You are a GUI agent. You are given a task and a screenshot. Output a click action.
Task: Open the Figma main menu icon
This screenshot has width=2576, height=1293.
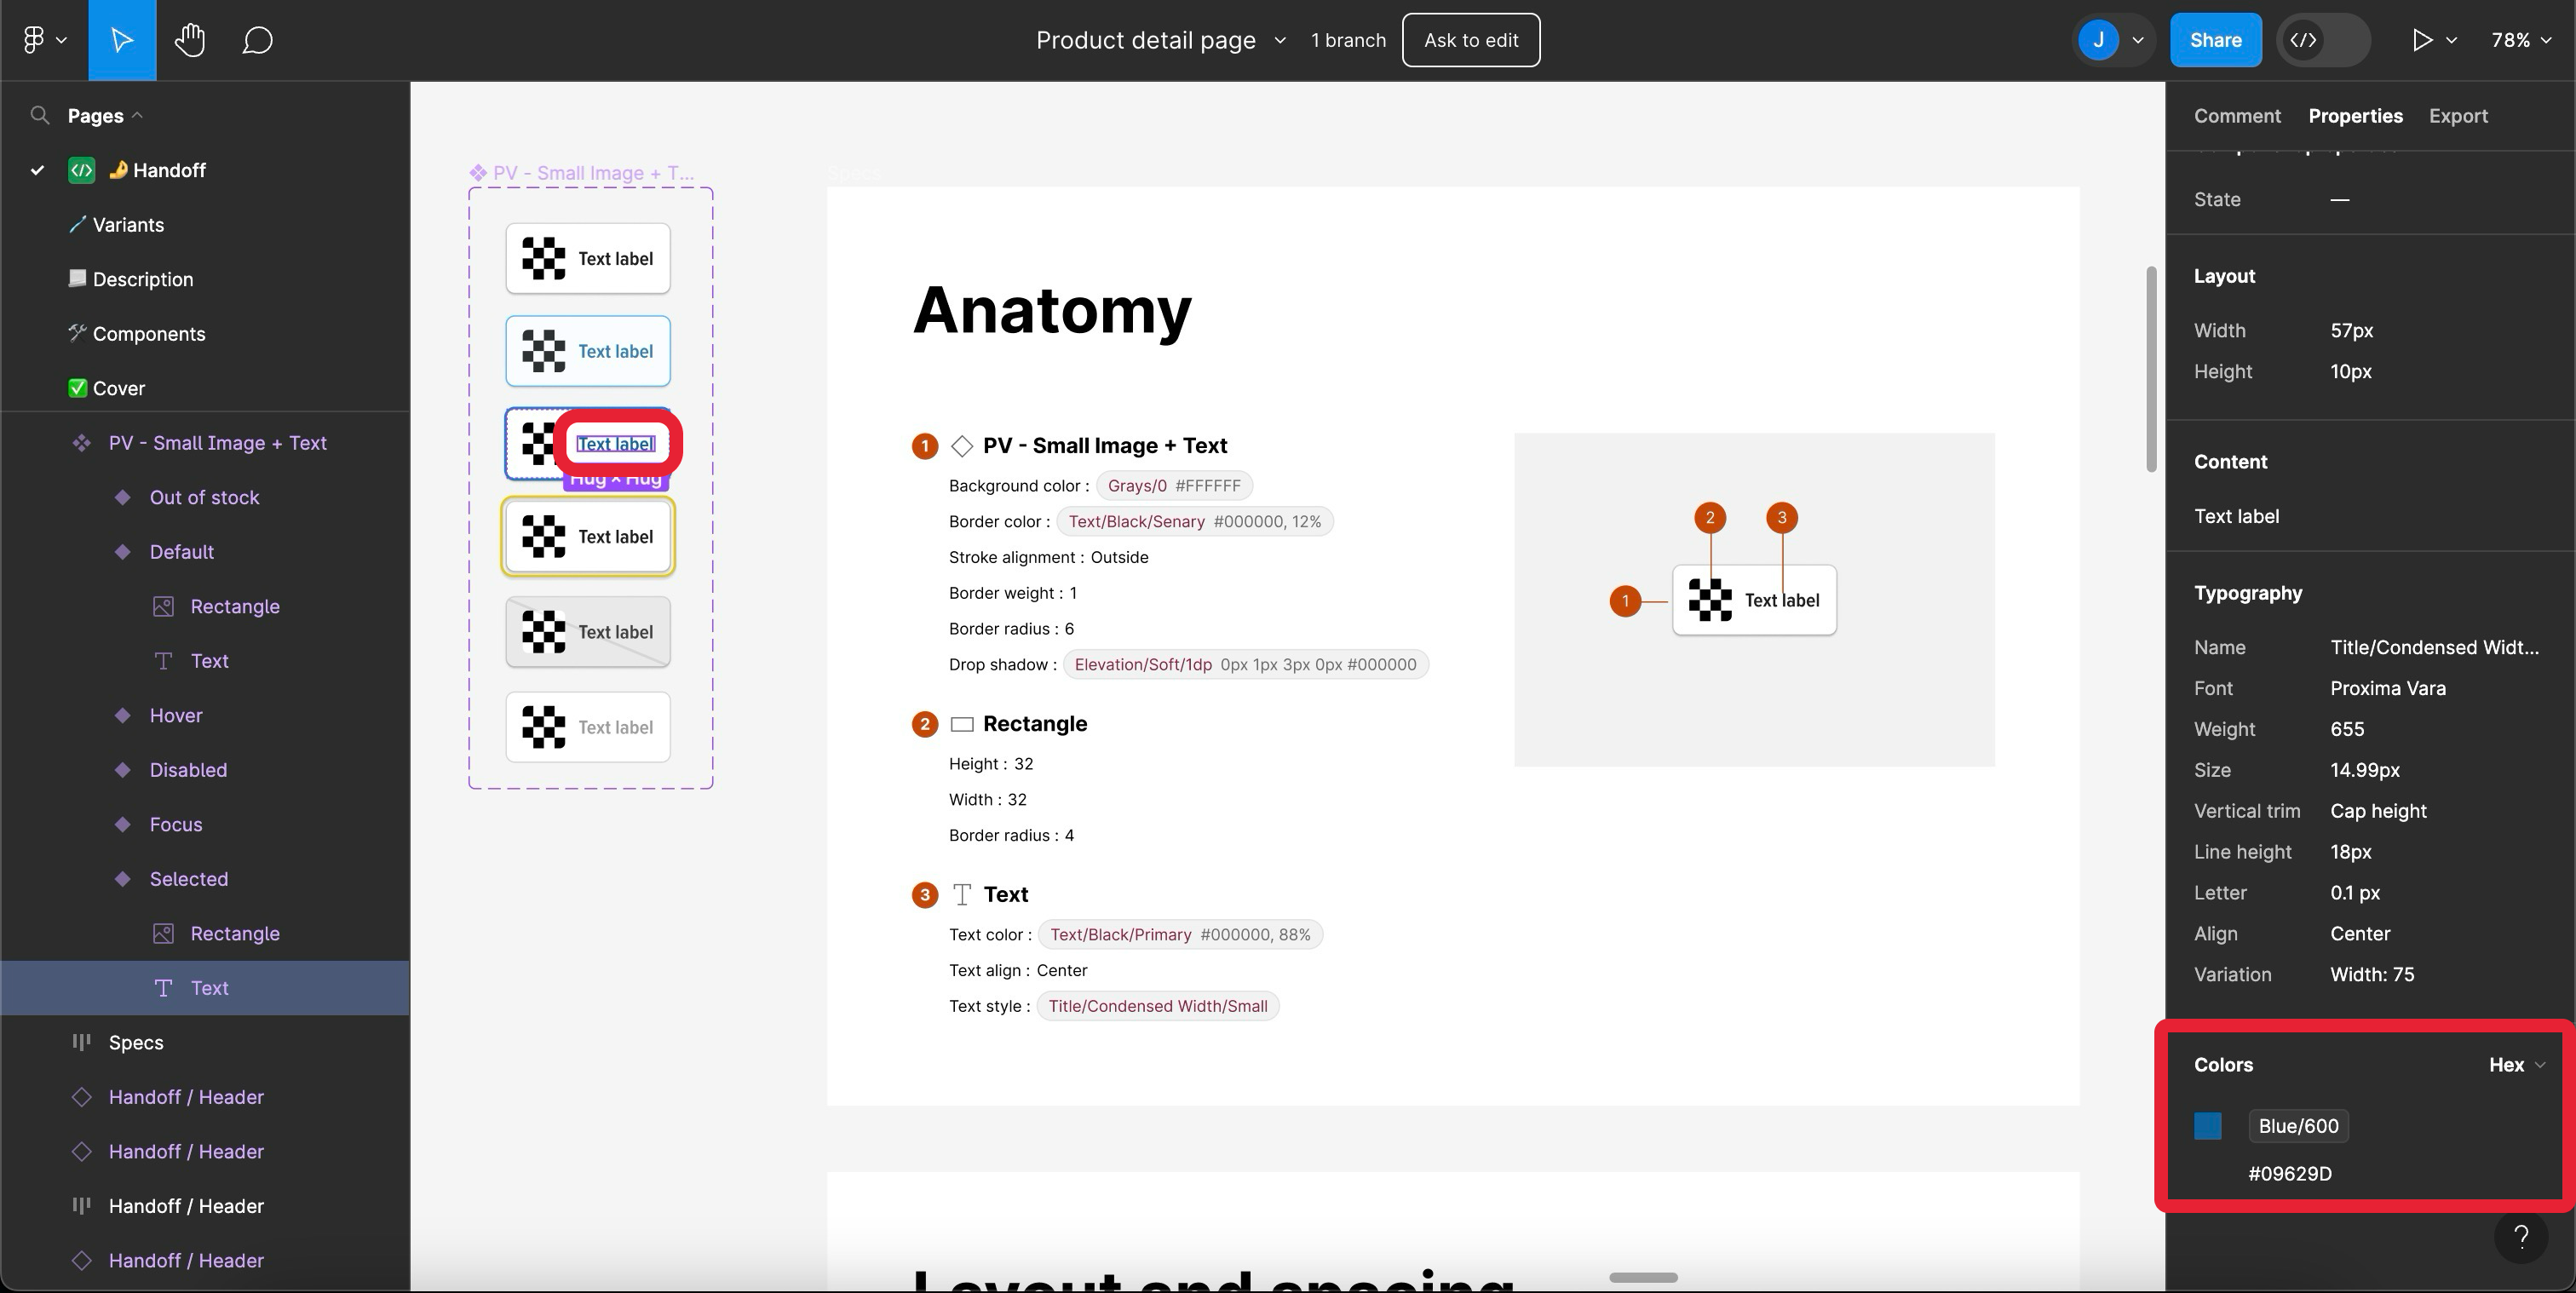[34, 40]
